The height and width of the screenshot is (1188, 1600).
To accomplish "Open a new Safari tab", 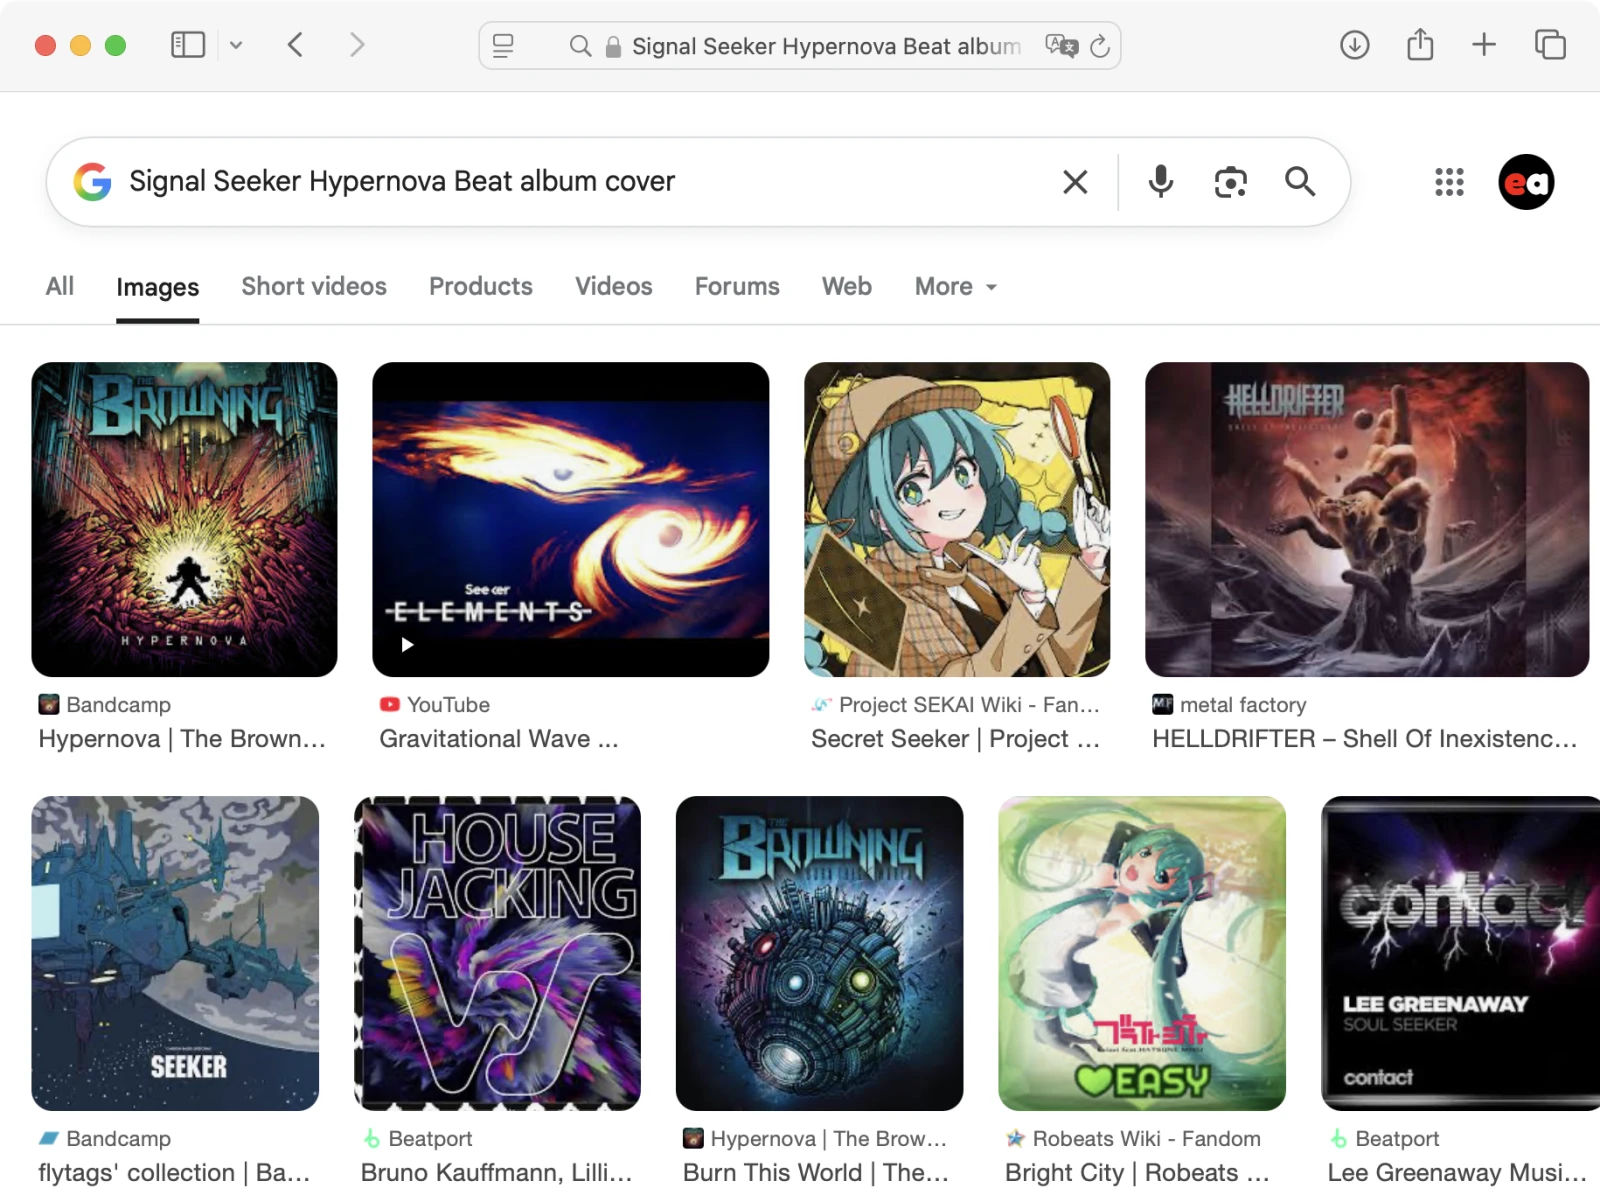I will tap(1484, 45).
